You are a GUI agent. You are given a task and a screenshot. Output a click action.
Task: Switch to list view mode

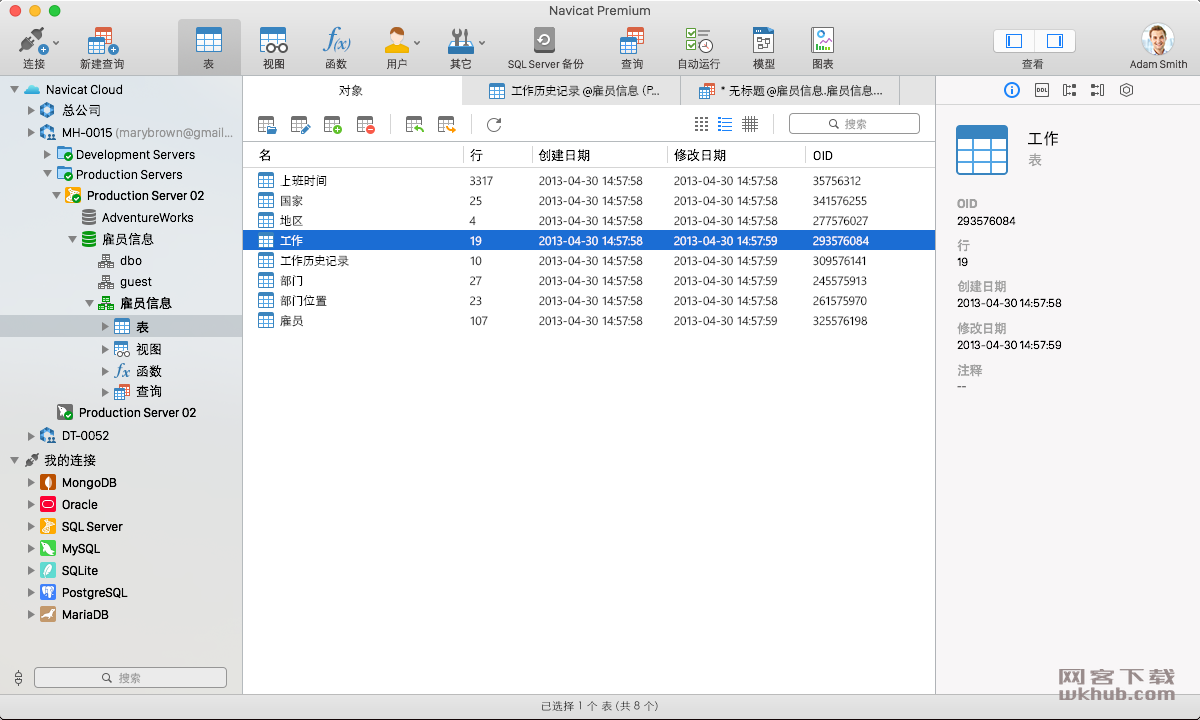pos(725,124)
